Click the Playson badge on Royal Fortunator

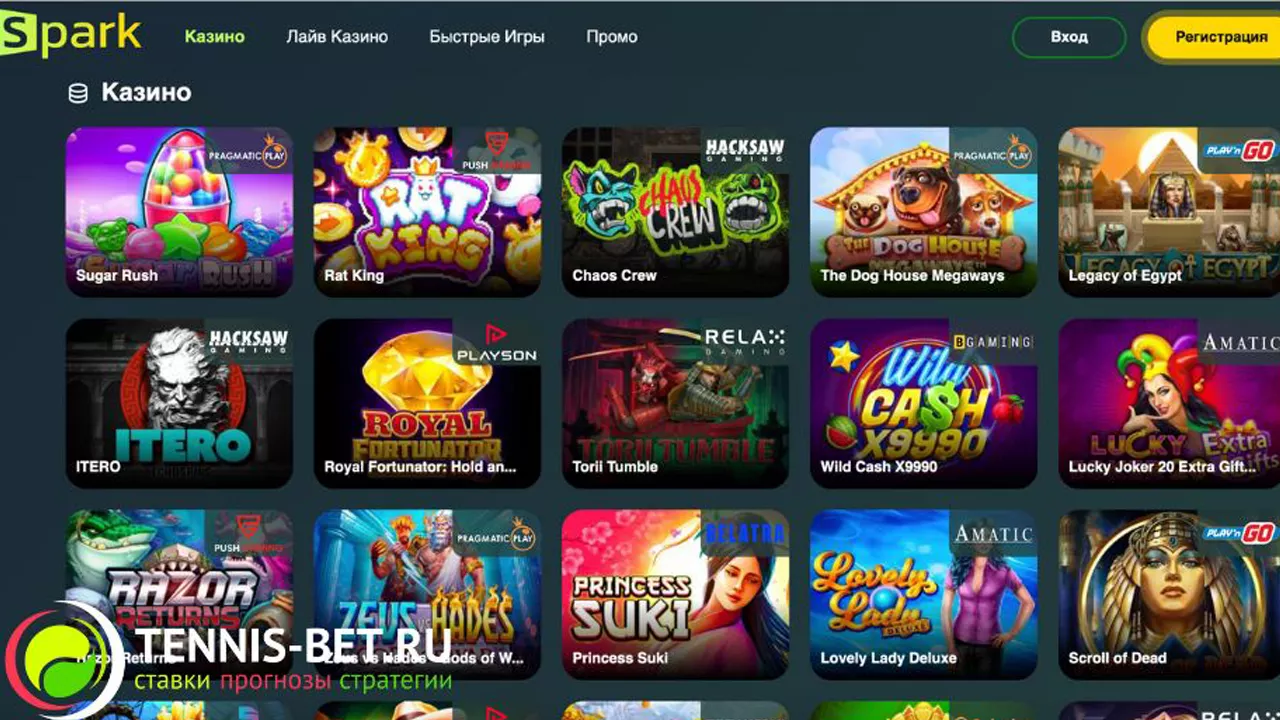coord(497,343)
